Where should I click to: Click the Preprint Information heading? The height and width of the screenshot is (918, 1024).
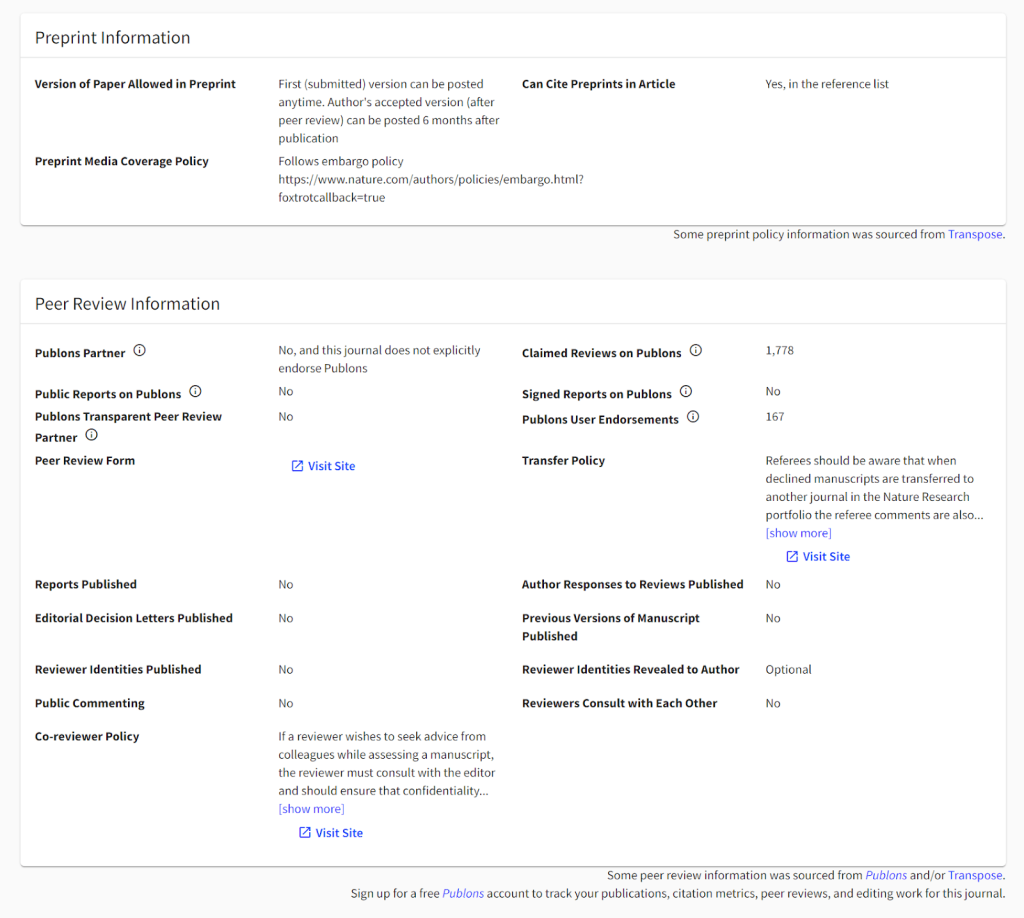pos(112,38)
